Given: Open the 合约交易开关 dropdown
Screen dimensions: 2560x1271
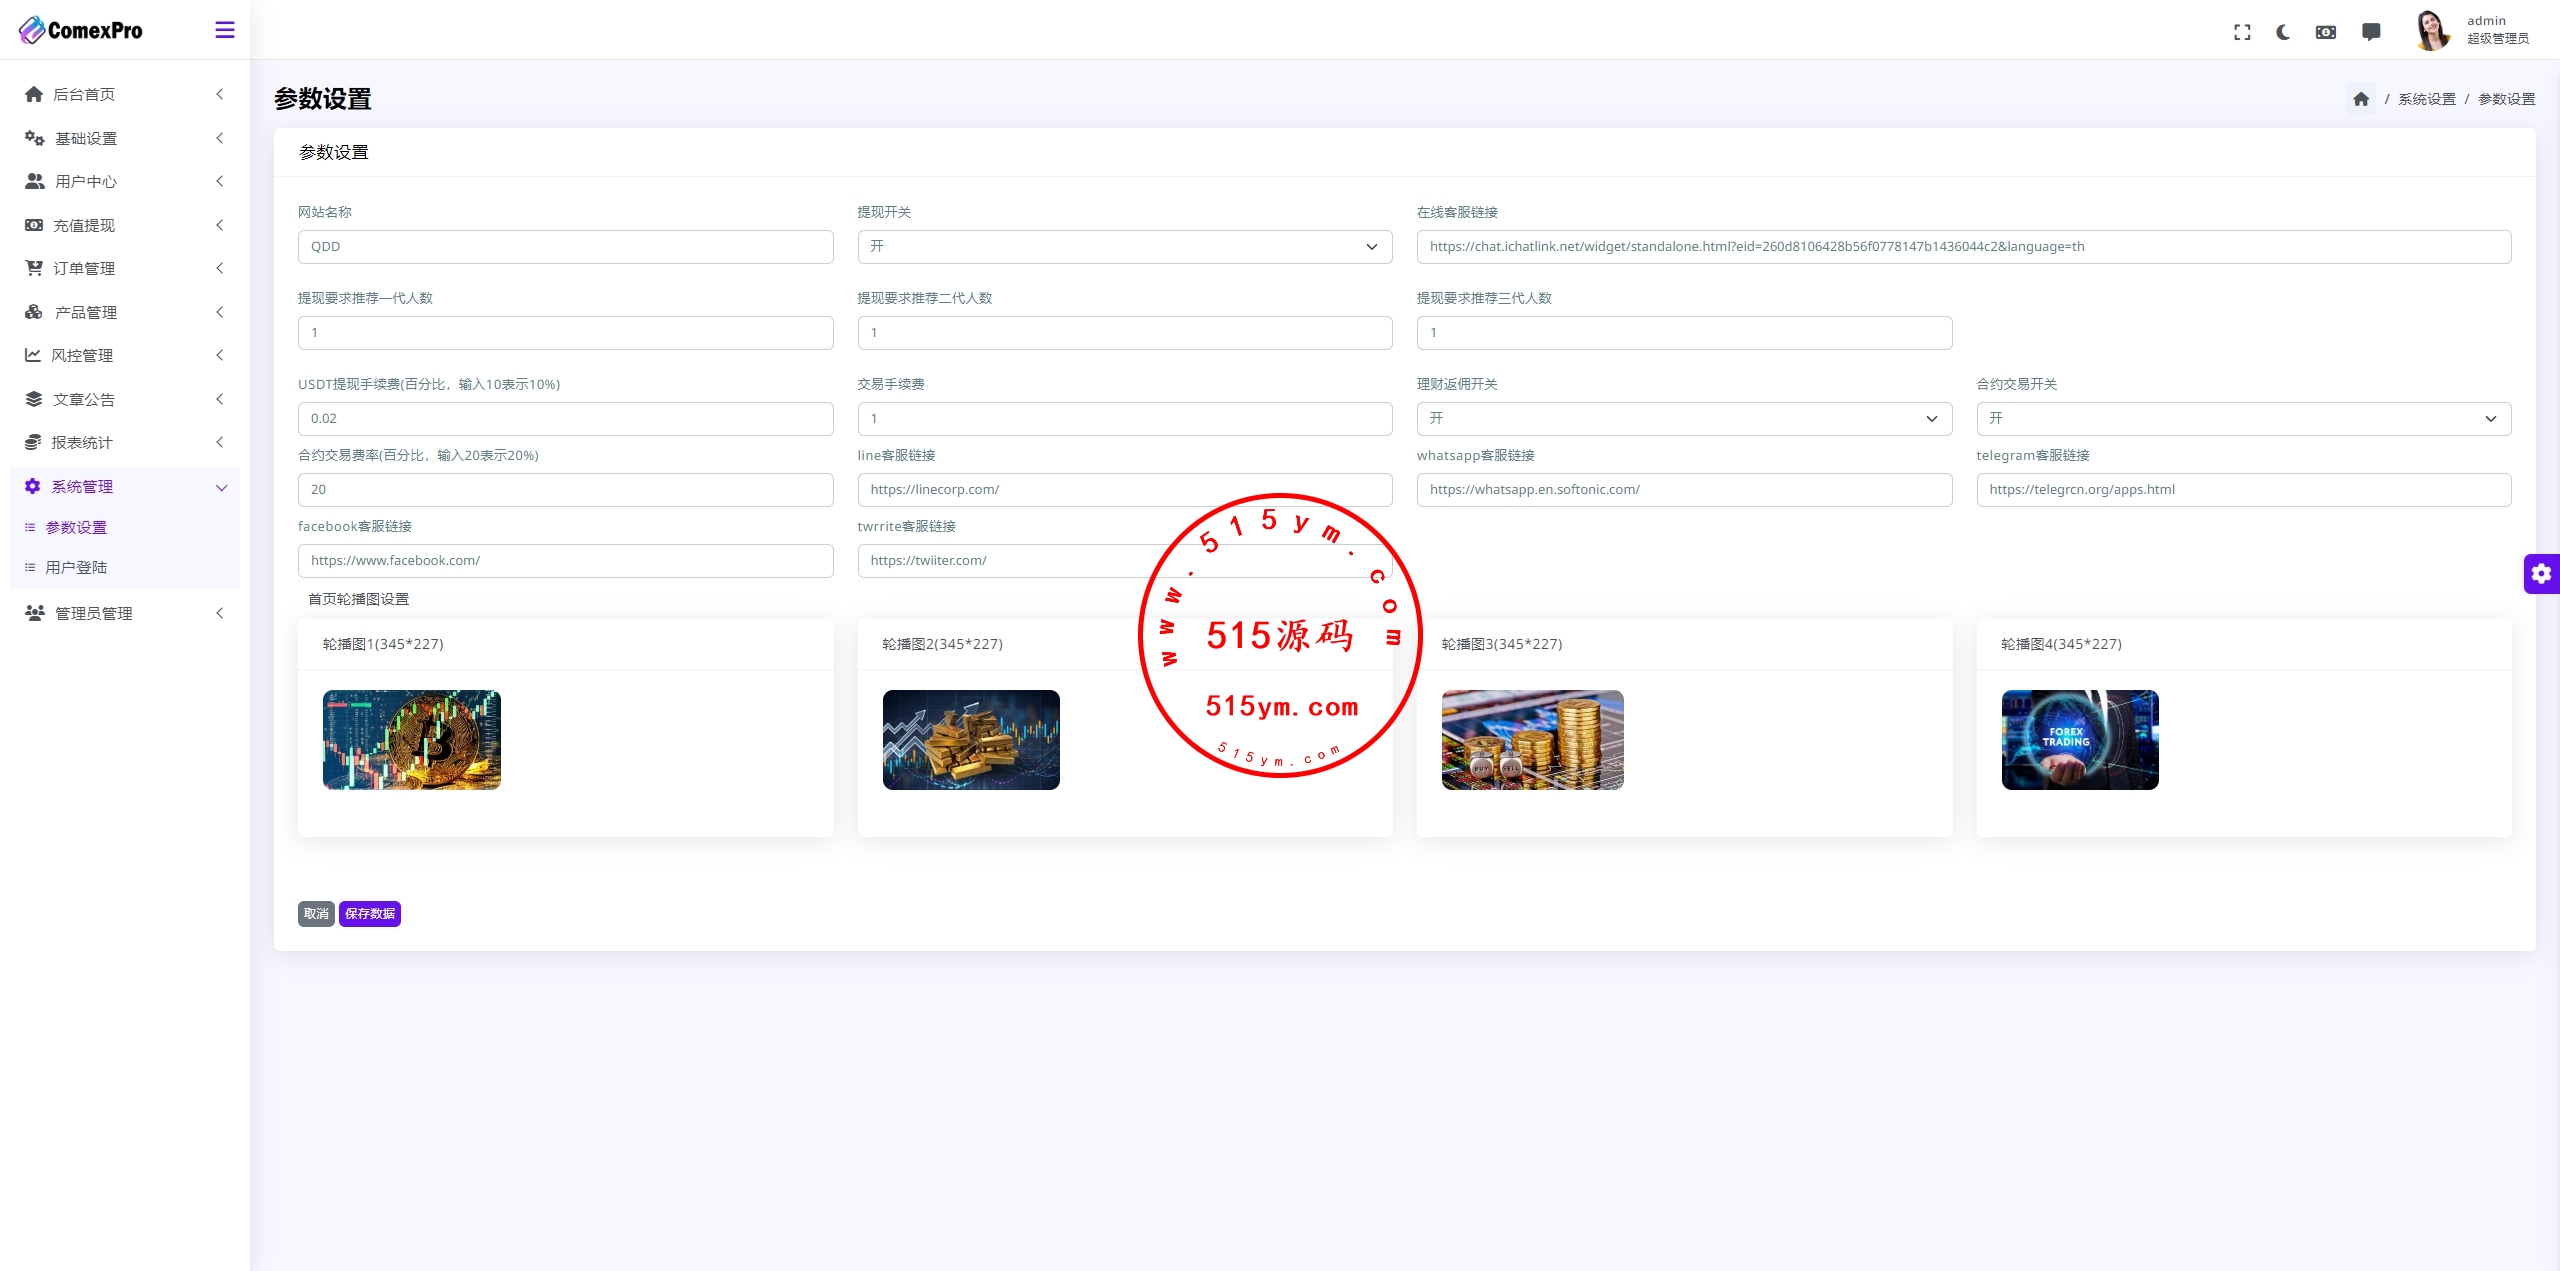Looking at the screenshot, I should tap(2243, 419).
